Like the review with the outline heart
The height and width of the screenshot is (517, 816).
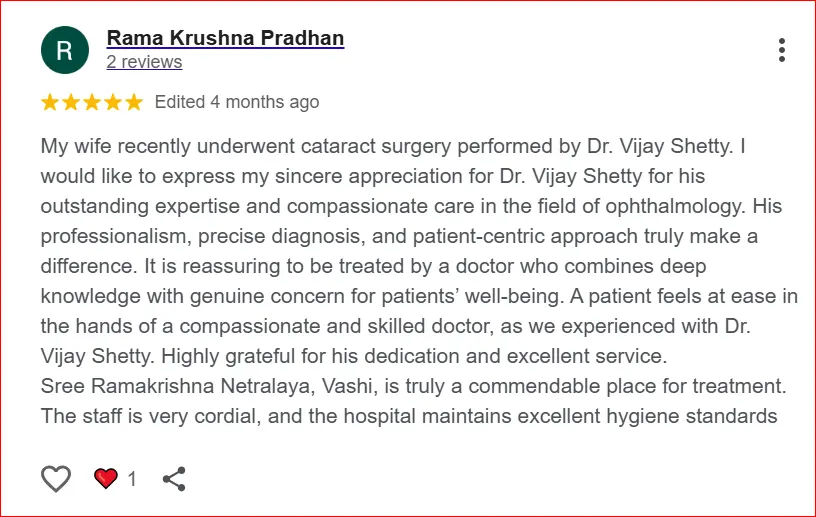tap(56, 478)
